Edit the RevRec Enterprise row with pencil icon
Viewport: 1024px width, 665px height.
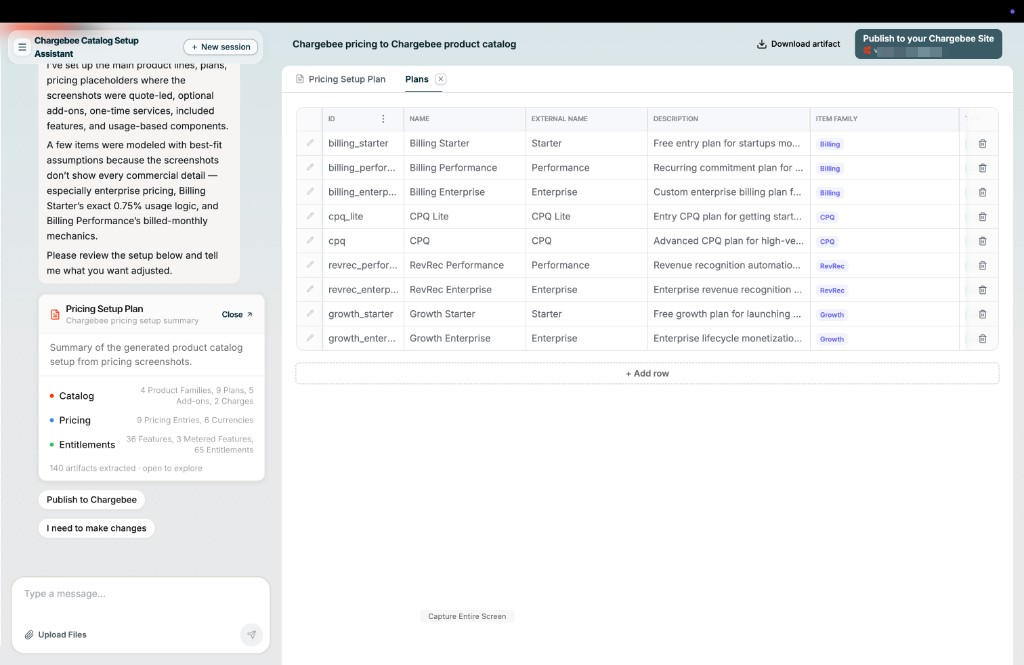(310, 289)
